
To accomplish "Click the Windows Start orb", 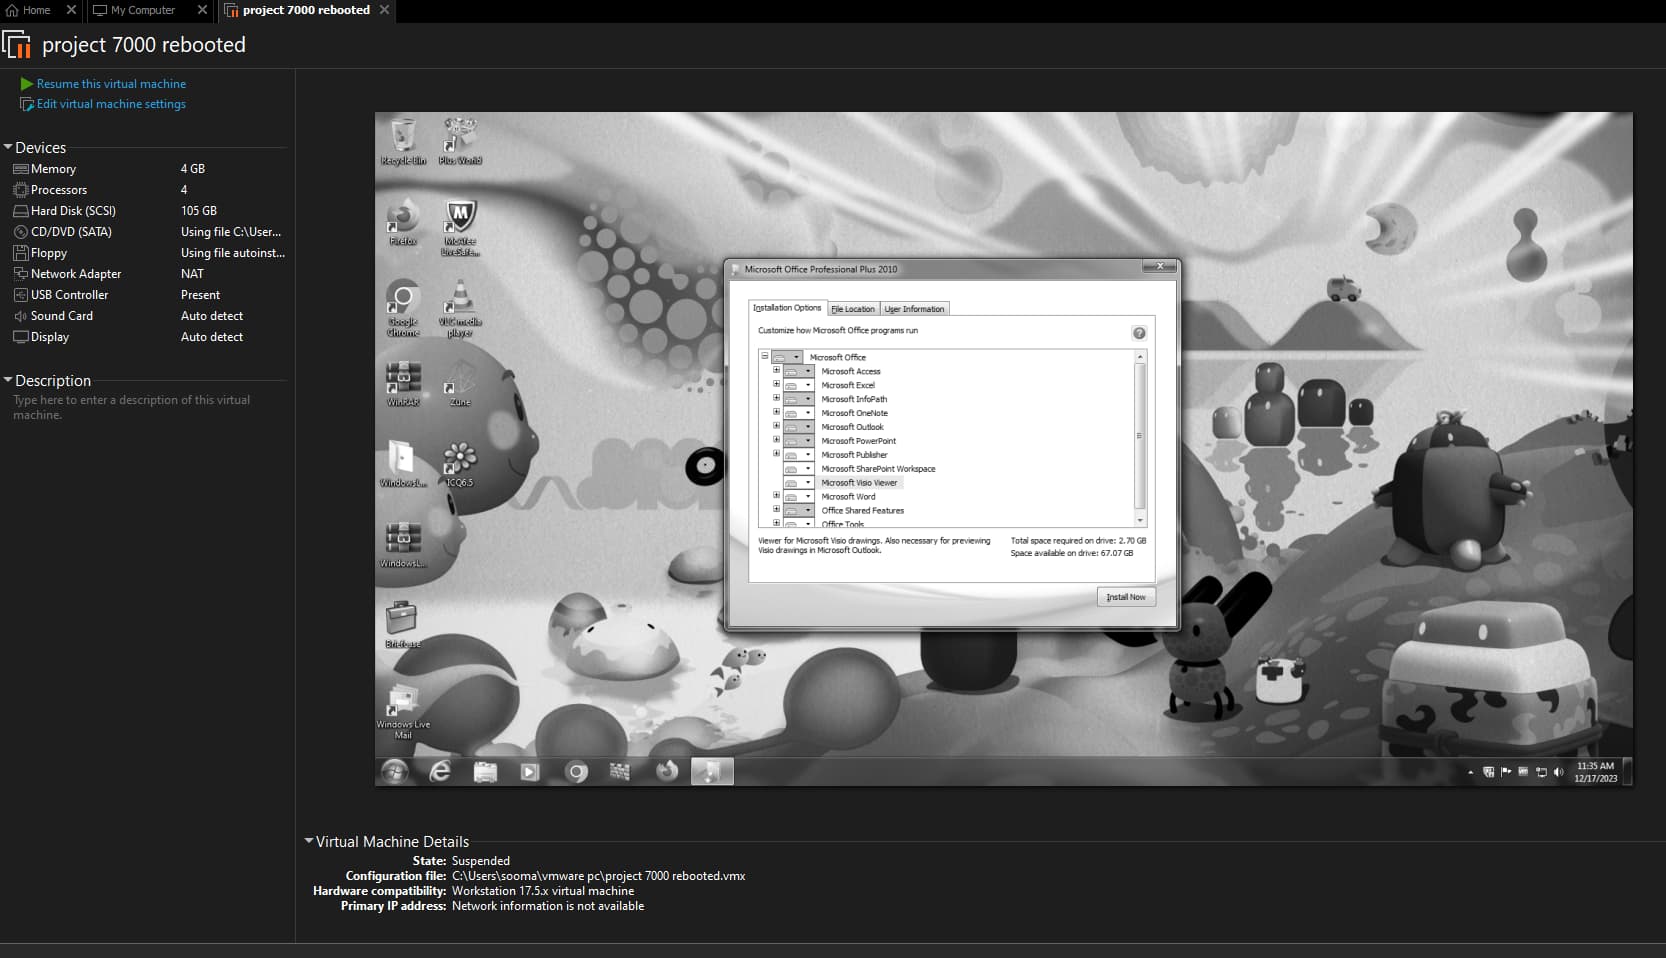I will tap(395, 771).
